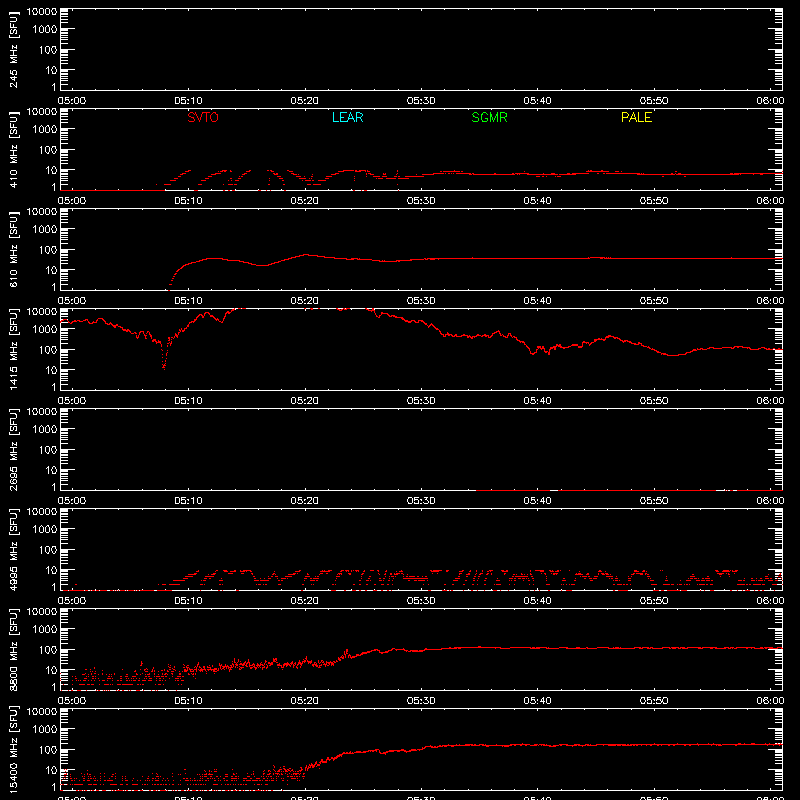Click the 10000 tick label of 245 MHz panel
The width and height of the screenshot is (800, 800).
(x=42, y=12)
